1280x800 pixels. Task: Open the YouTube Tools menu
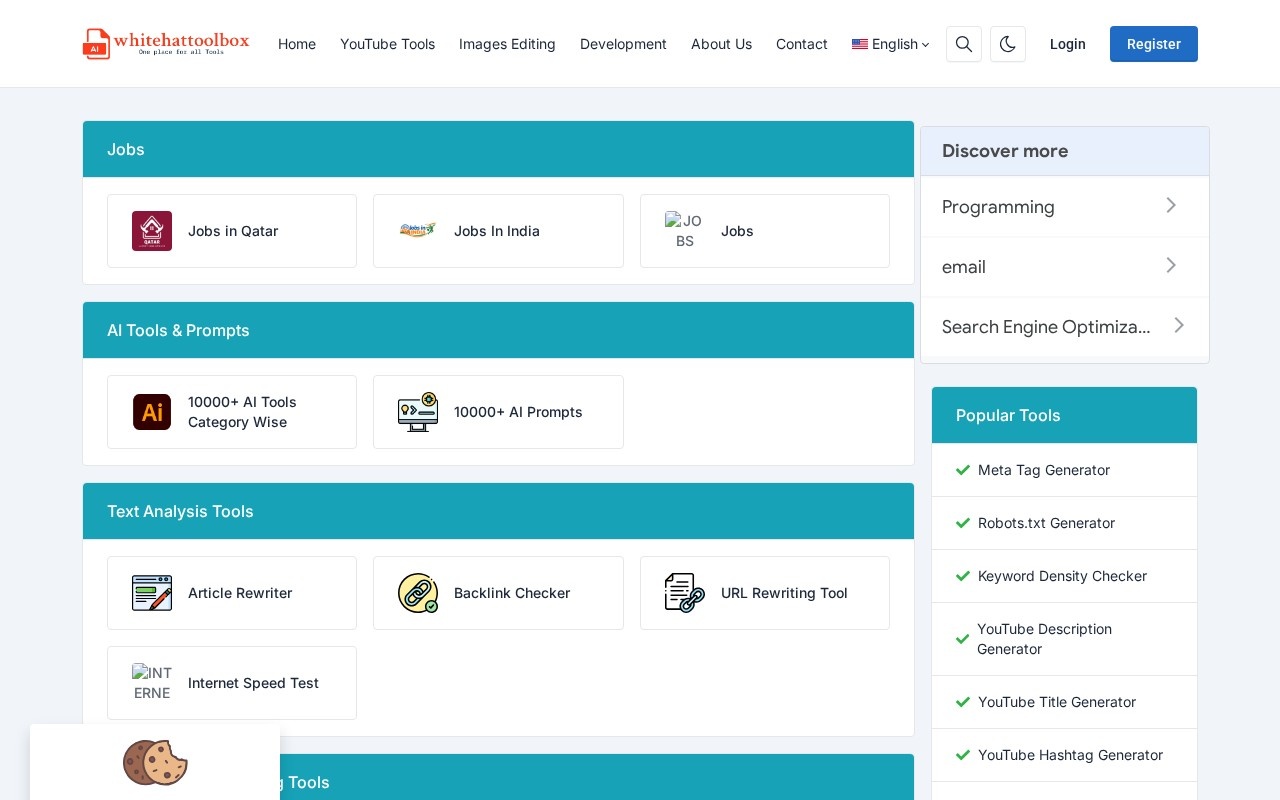tap(387, 44)
